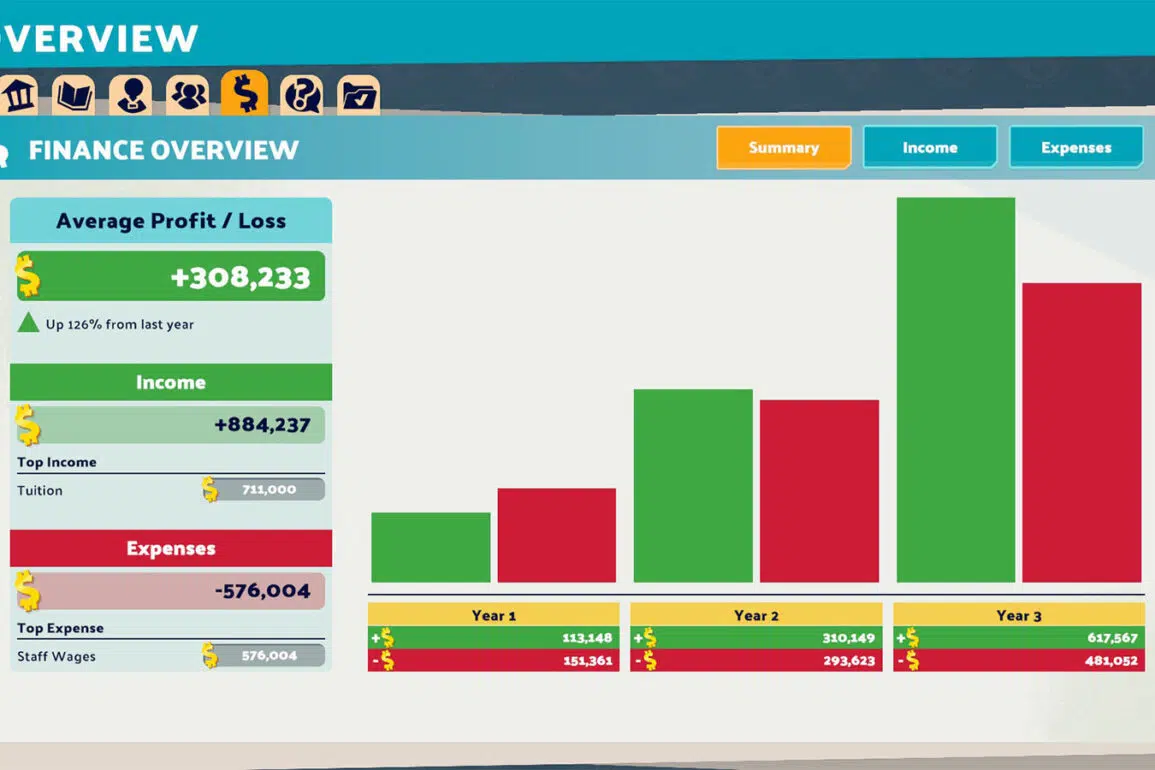Image resolution: width=1155 pixels, height=770 pixels.
Task: Click the red Expenses section header
Action: click(x=171, y=548)
